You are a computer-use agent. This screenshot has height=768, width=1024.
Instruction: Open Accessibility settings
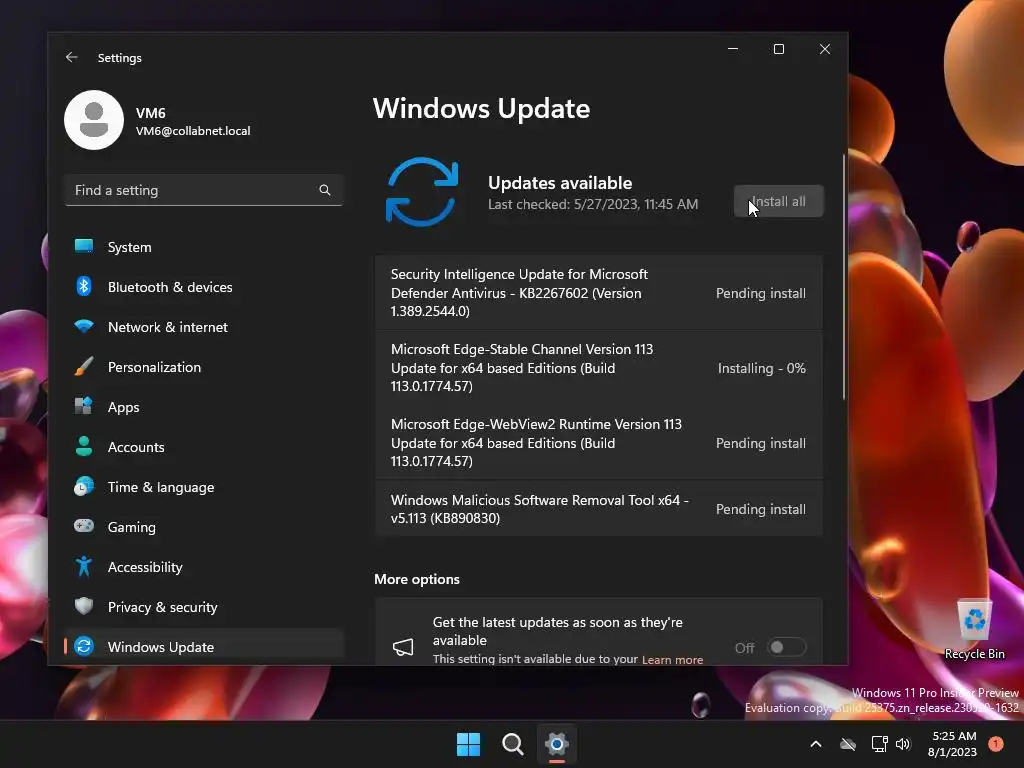(x=204, y=567)
